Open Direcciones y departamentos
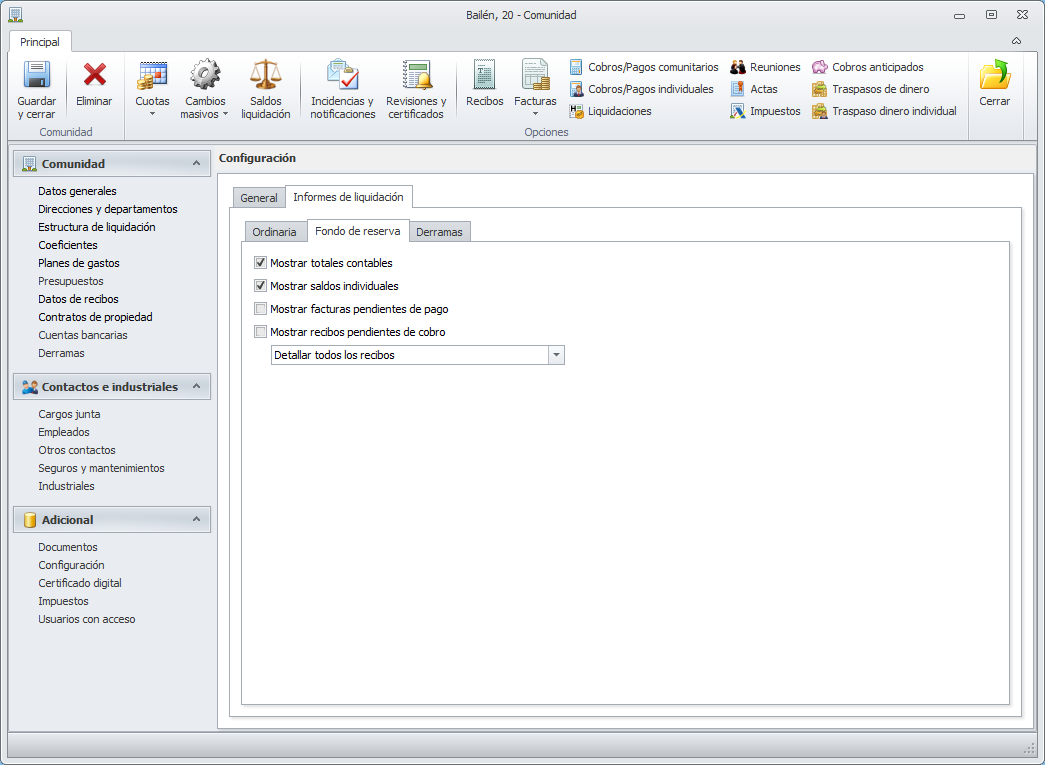Viewport: 1045px width, 765px height. tap(108, 209)
